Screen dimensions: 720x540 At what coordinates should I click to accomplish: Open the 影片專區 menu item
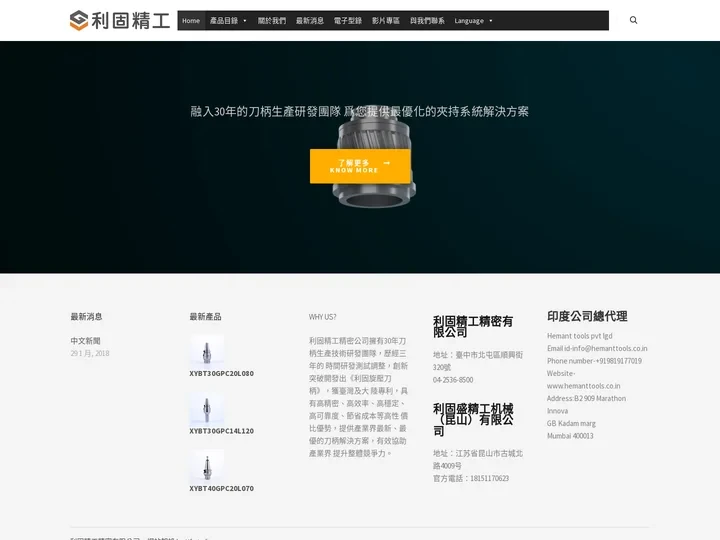coord(386,21)
